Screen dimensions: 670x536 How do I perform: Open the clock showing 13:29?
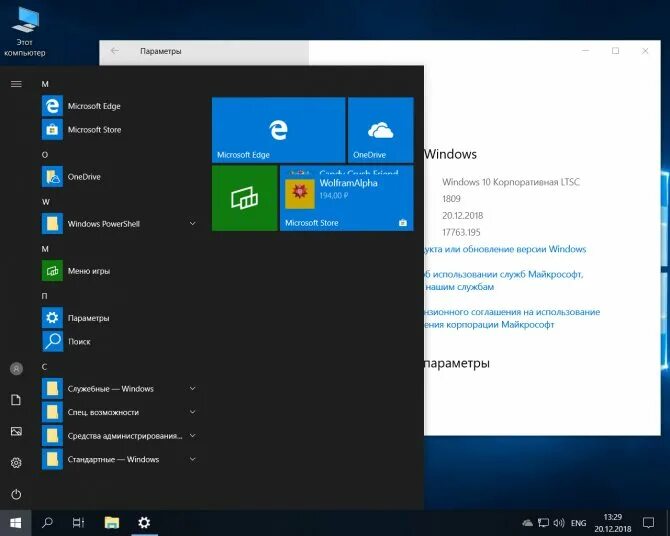(x=612, y=523)
